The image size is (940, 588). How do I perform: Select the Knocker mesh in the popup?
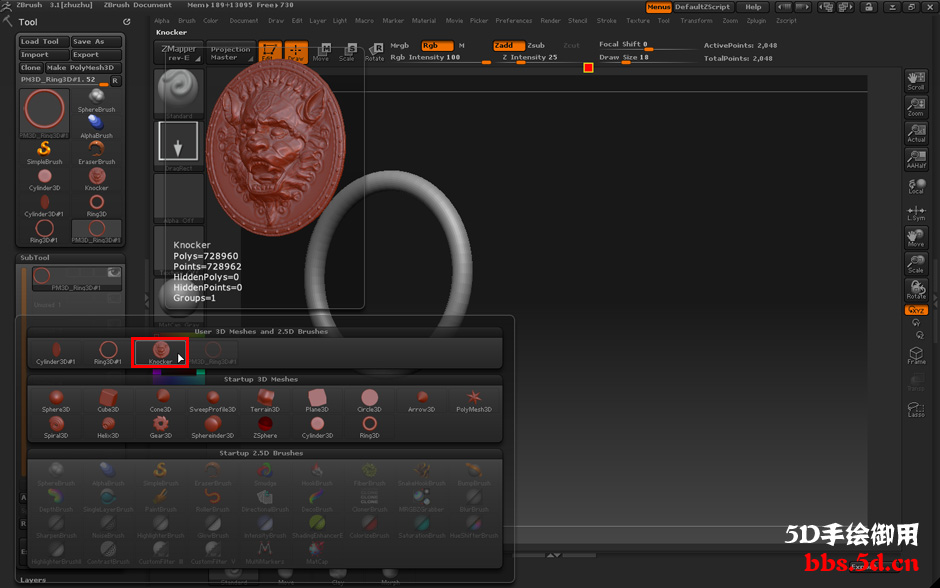pos(160,352)
